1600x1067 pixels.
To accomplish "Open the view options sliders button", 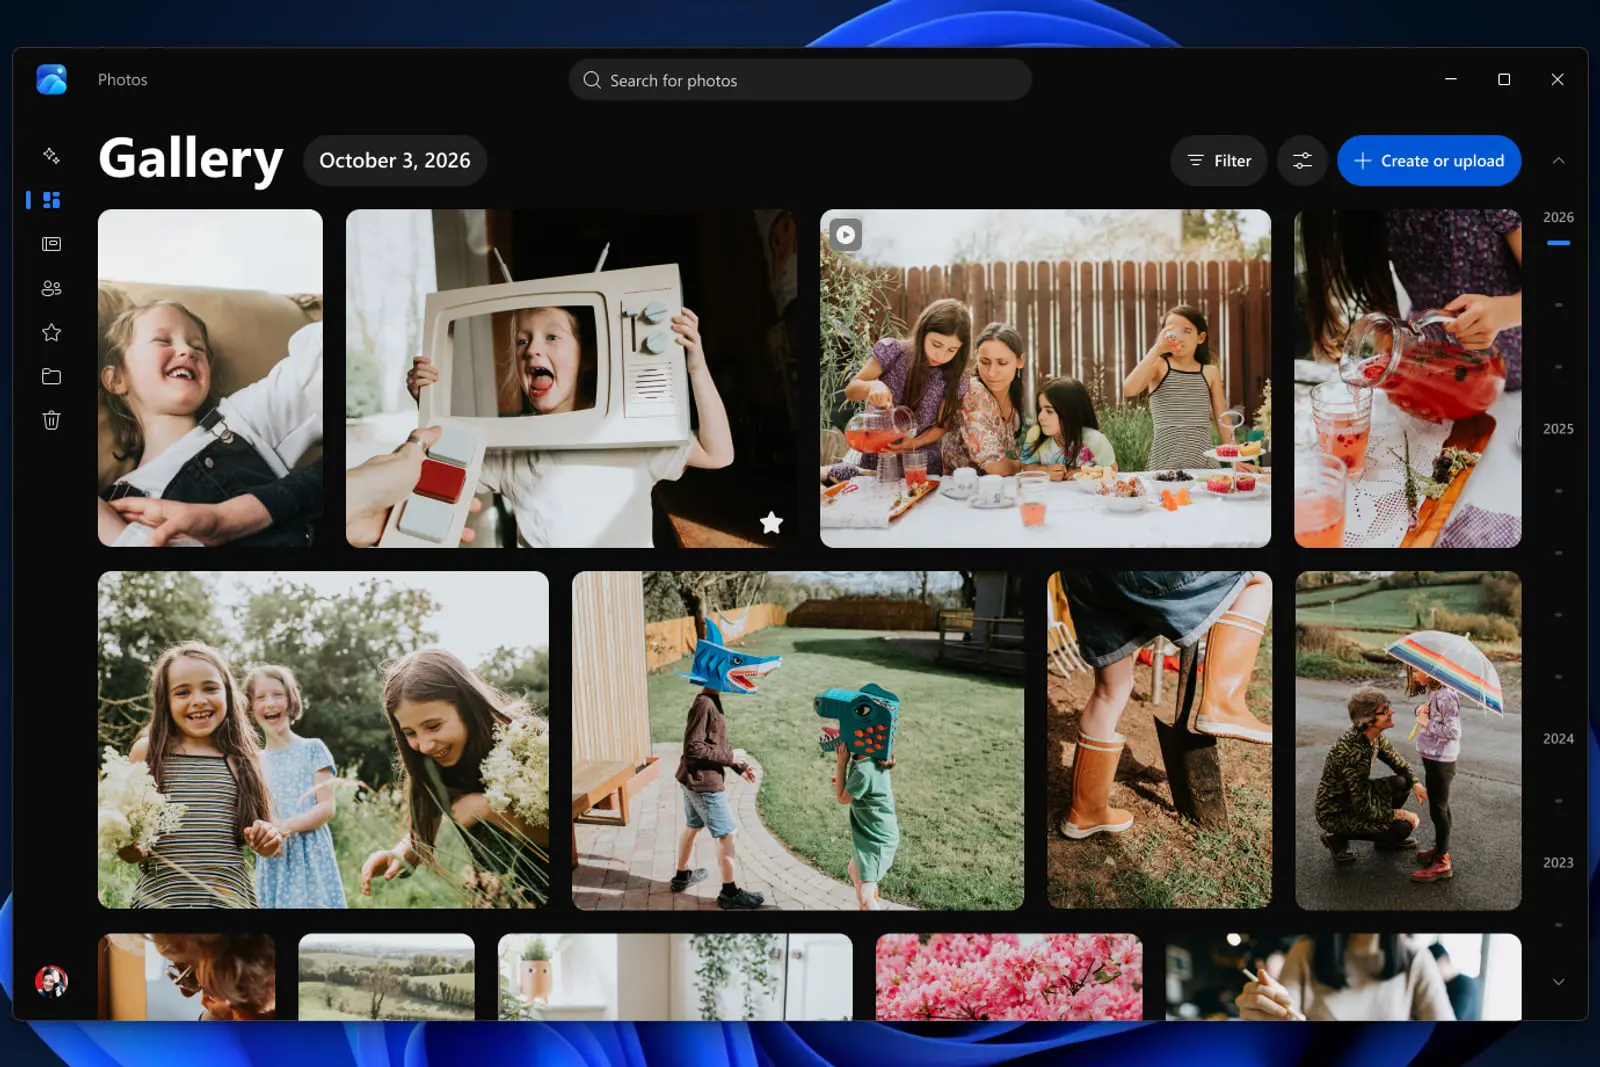I will click(1302, 161).
